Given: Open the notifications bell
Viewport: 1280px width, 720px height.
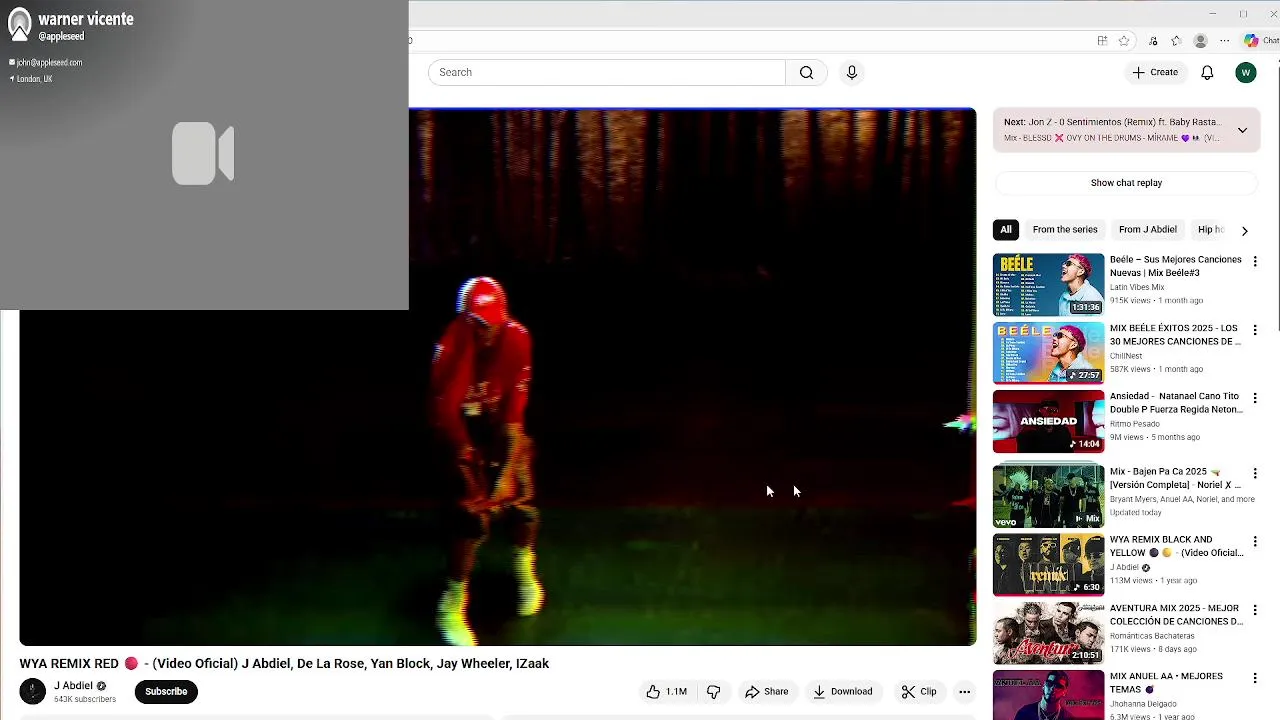Looking at the screenshot, I should tap(1207, 72).
